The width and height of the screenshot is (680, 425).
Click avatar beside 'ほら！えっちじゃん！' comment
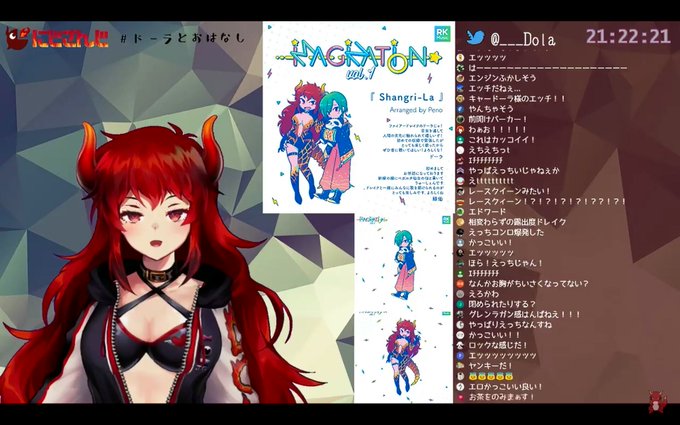coord(460,263)
